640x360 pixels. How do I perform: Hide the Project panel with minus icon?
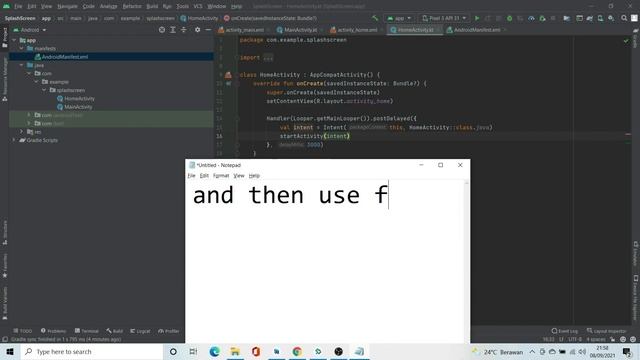pos(208,30)
